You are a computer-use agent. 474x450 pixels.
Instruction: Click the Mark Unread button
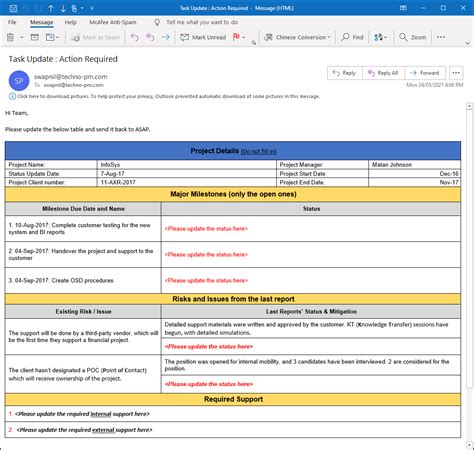tap(203, 37)
